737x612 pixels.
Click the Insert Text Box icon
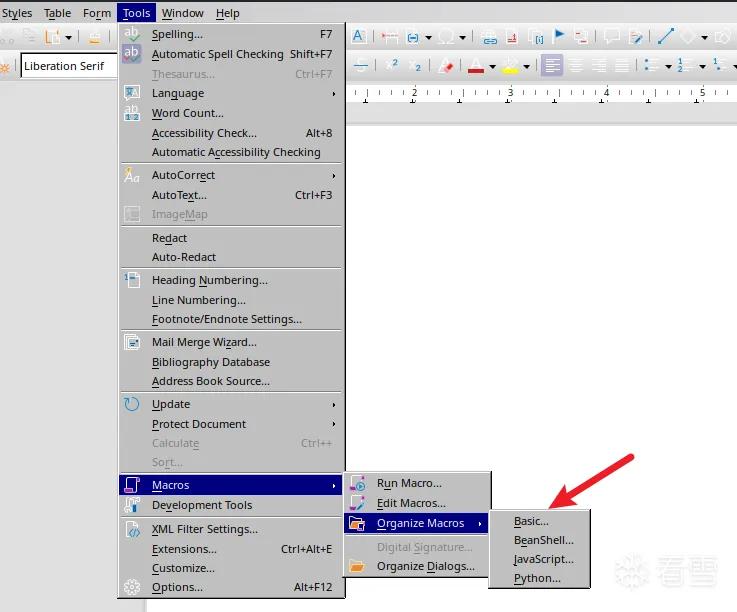pyautogui.click(x=358, y=36)
